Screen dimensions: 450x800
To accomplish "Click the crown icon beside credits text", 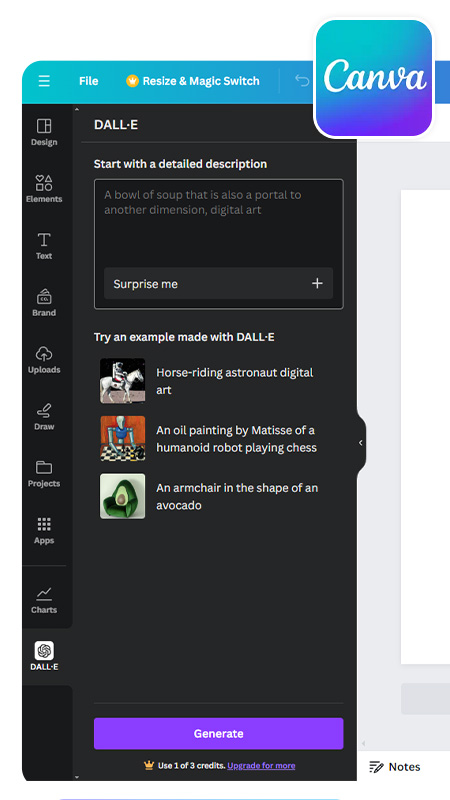I will coord(149,765).
